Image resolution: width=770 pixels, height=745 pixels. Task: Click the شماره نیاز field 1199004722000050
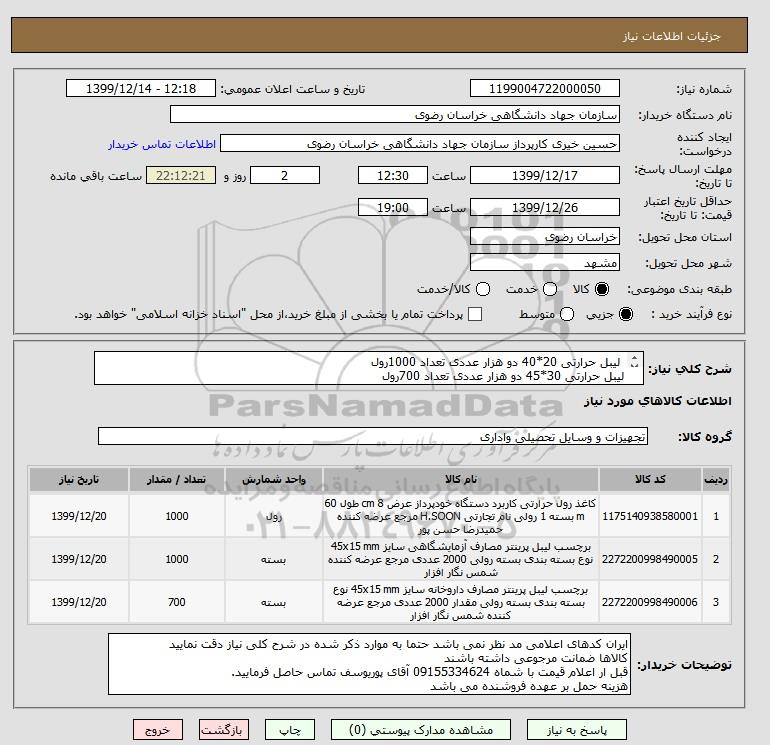(x=545, y=89)
